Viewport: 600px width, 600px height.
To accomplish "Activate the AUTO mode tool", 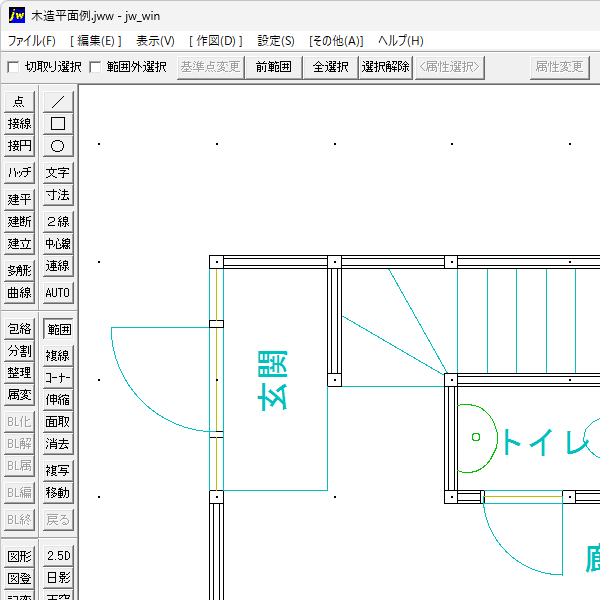I will 58,293.
